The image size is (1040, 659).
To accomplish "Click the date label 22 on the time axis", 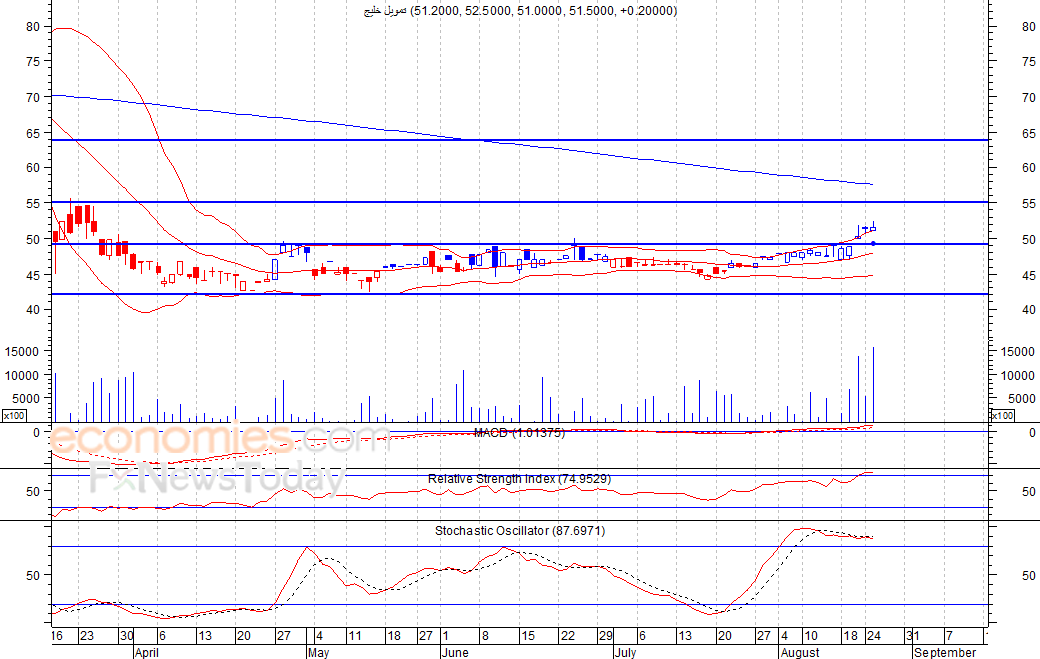I will [568, 636].
